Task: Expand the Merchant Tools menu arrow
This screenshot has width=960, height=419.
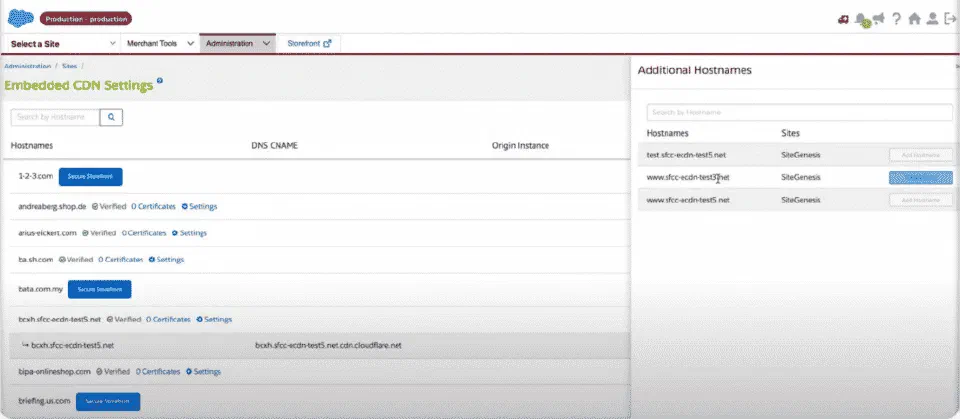Action: click(x=190, y=43)
